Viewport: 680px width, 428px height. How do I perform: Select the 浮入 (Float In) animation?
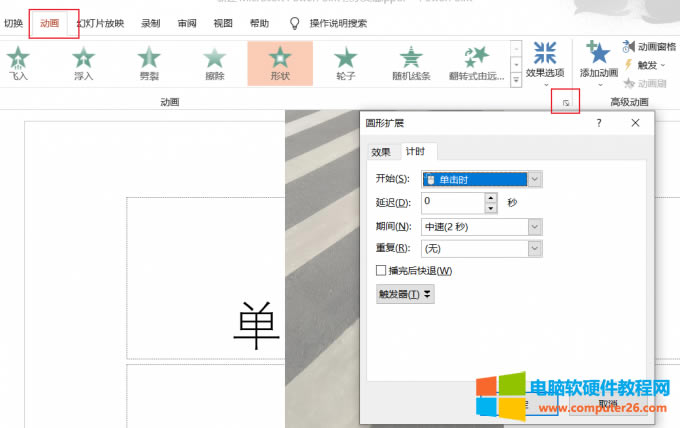click(x=83, y=62)
